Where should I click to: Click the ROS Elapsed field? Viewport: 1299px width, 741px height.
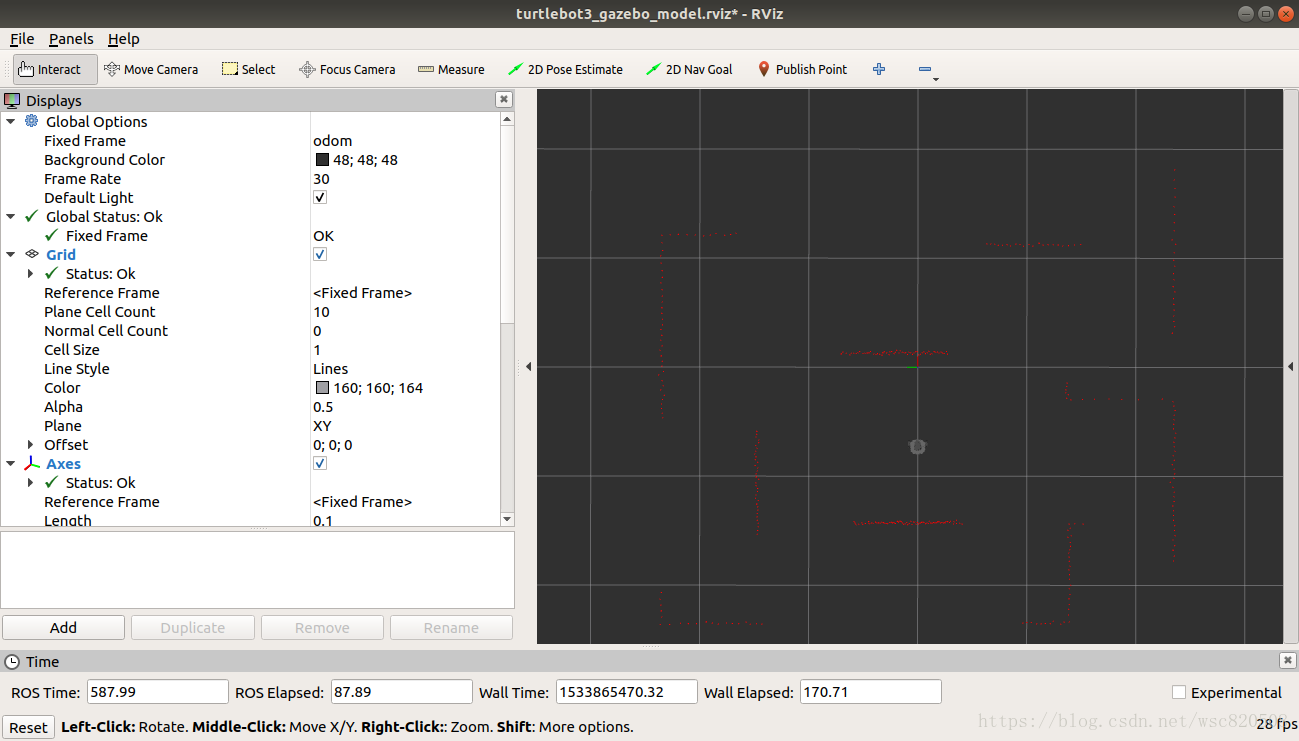(401, 692)
